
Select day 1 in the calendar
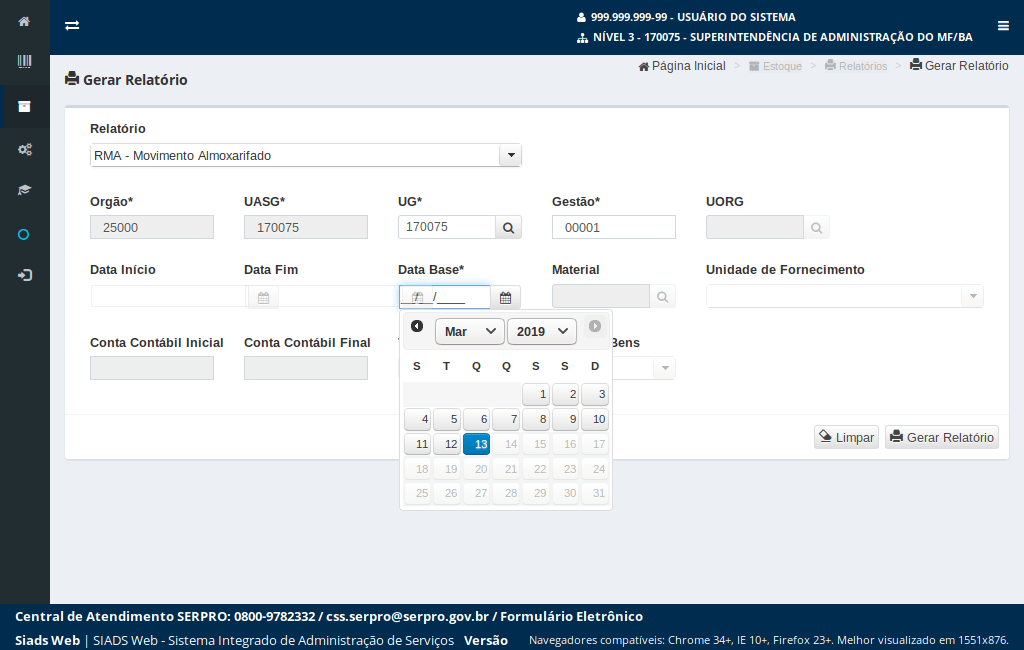point(536,394)
